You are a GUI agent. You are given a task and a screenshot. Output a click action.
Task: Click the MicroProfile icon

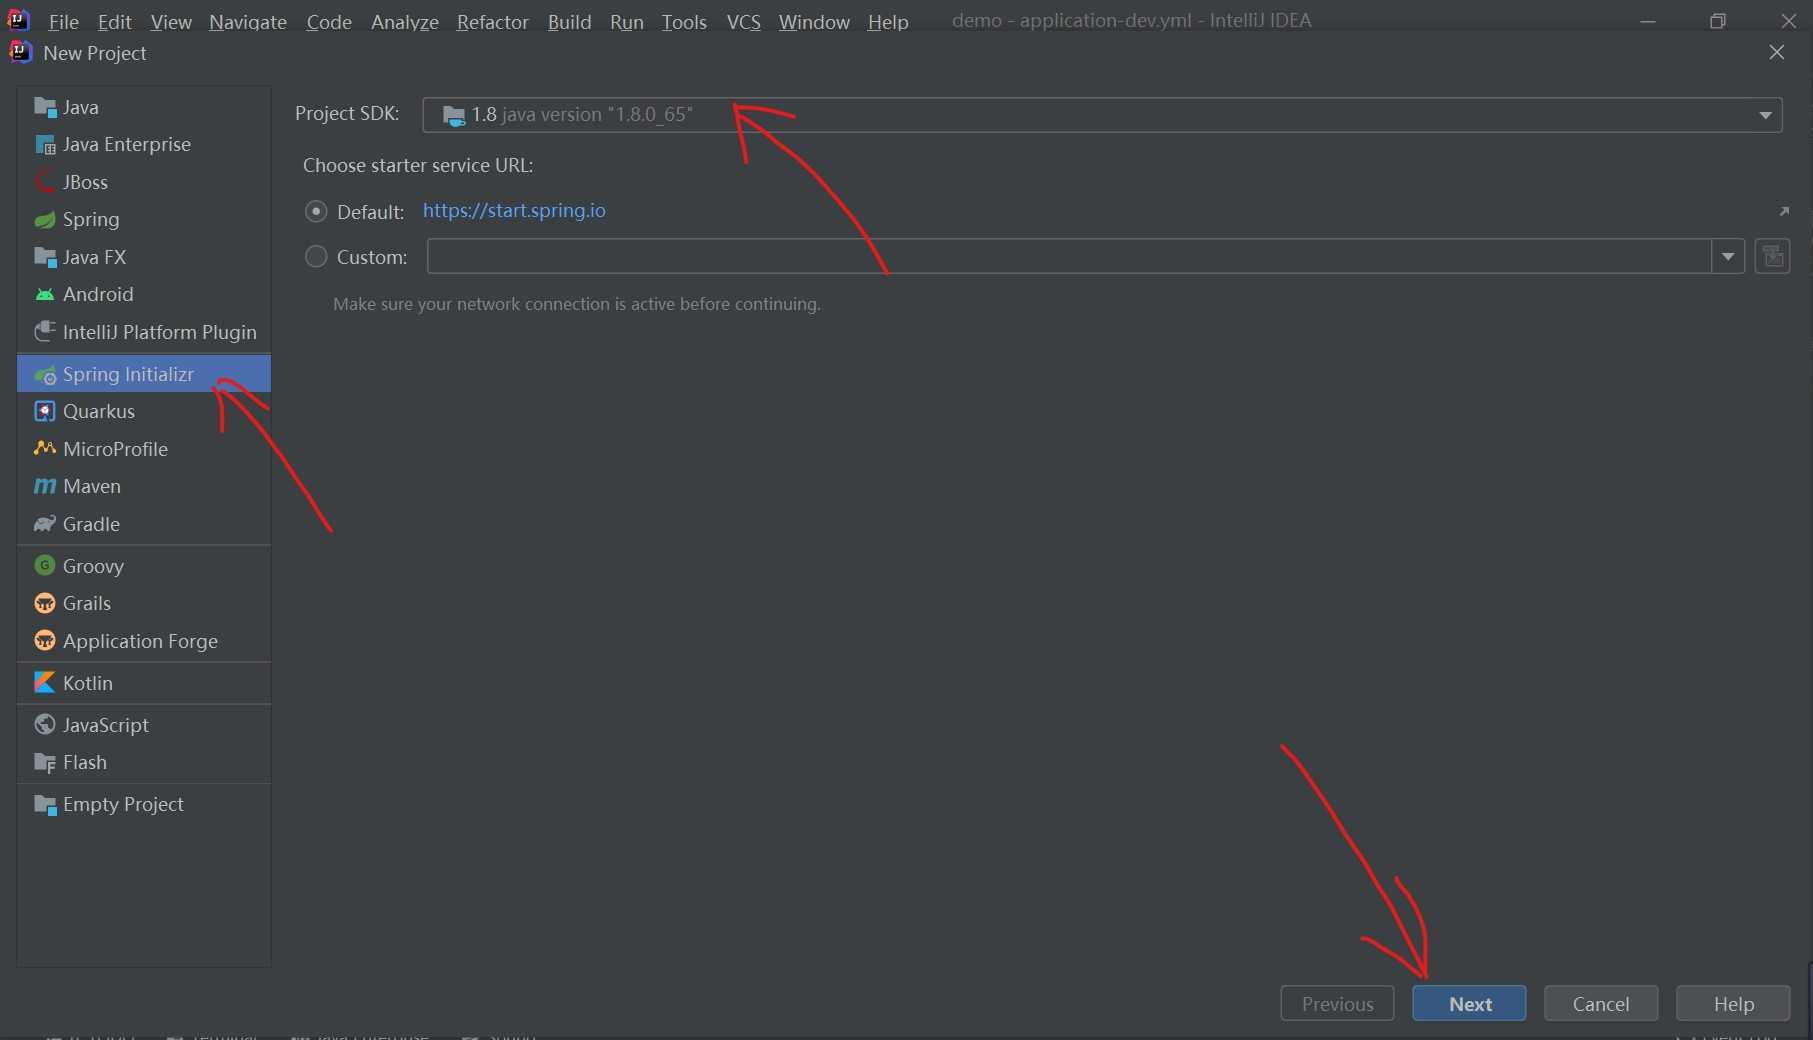45,449
